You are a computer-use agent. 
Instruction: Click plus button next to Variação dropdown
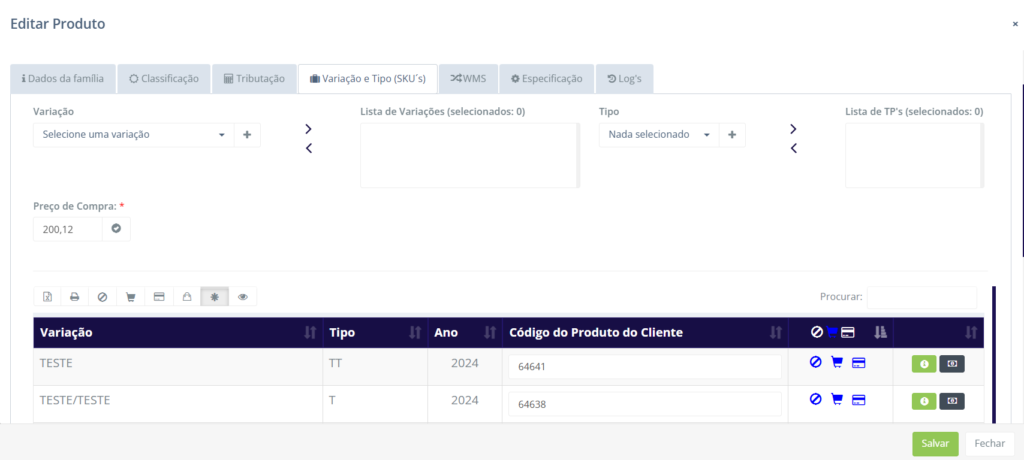click(247, 134)
